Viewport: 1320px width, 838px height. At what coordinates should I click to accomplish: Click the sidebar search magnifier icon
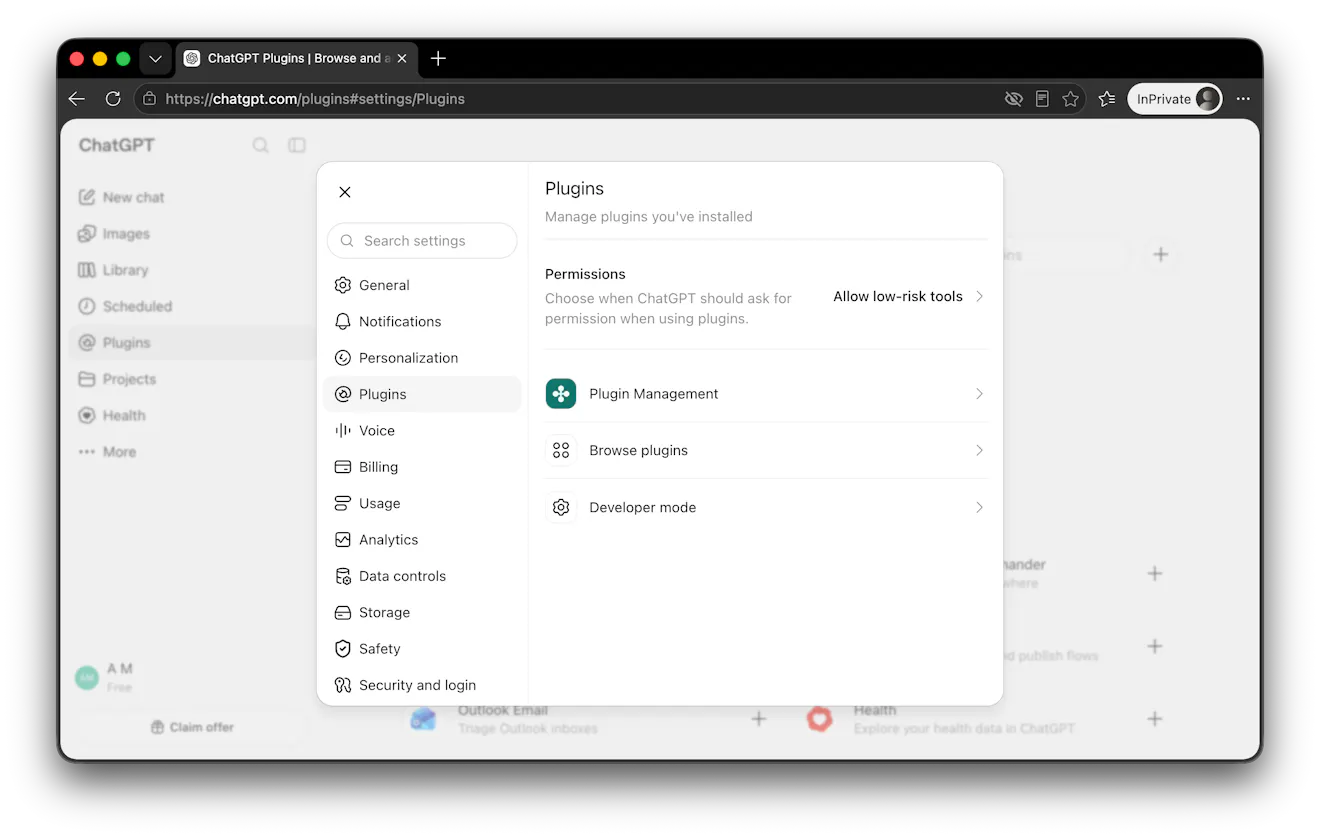tap(260, 145)
